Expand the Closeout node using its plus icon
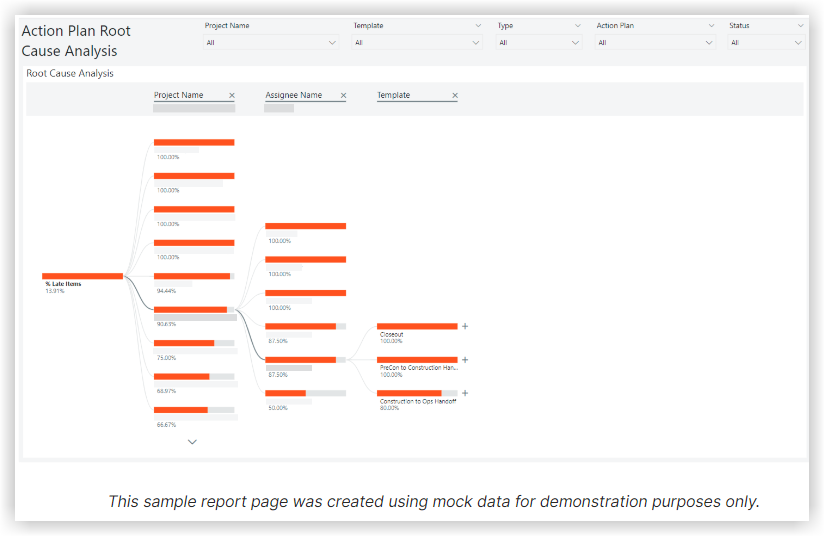 (465, 326)
